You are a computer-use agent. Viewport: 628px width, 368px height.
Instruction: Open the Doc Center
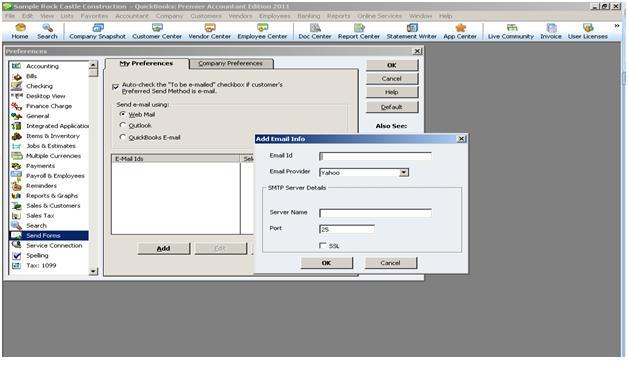(x=315, y=31)
